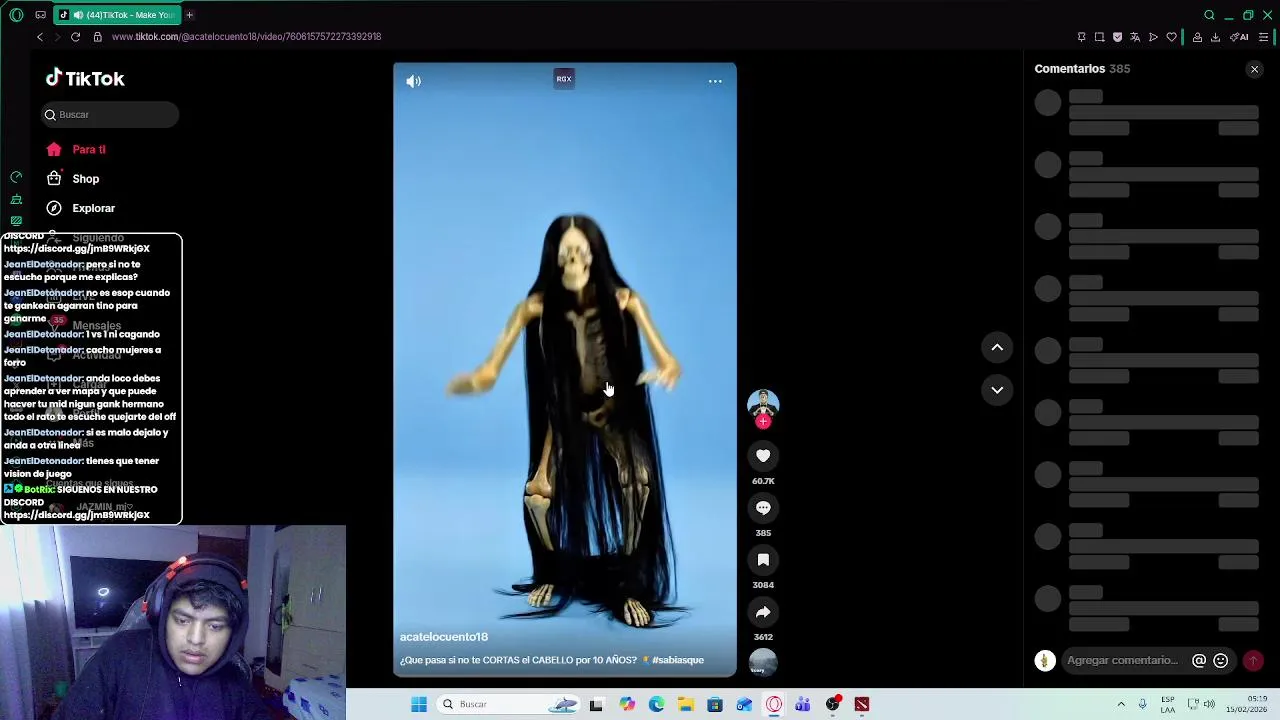Open the page translate icon
The image size is (1280, 720).
tap(1135, 37)
